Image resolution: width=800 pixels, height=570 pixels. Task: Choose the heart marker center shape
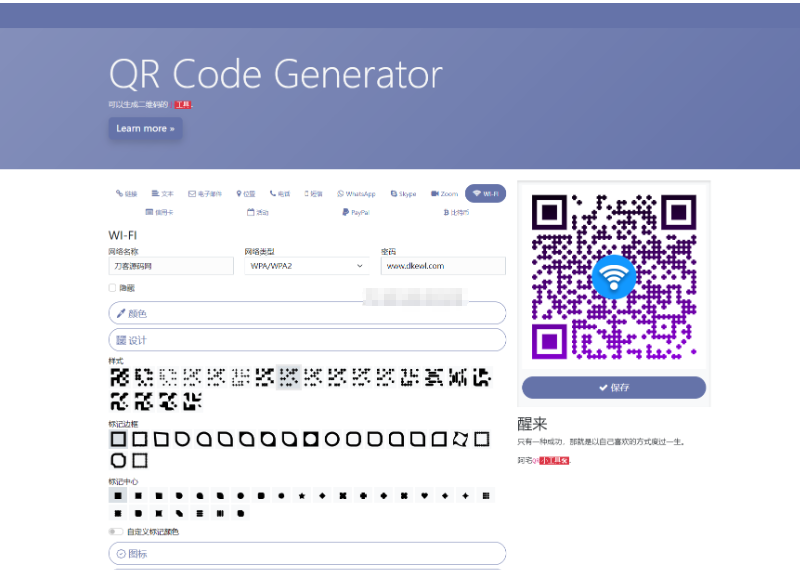[425, 495]
